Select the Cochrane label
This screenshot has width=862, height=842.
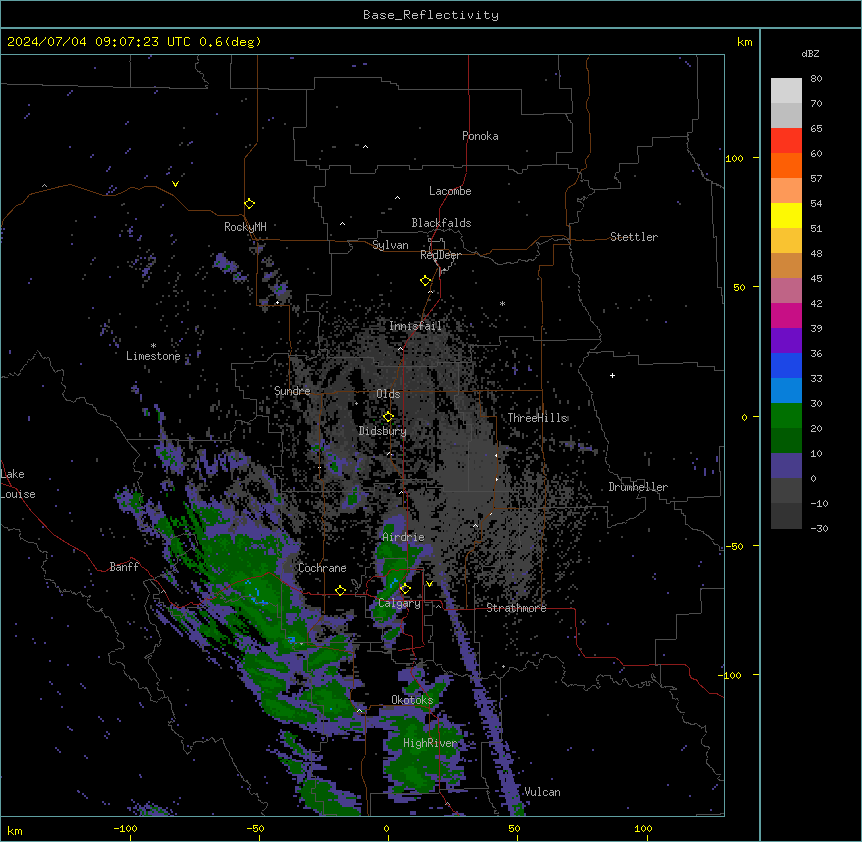(322, 568)
